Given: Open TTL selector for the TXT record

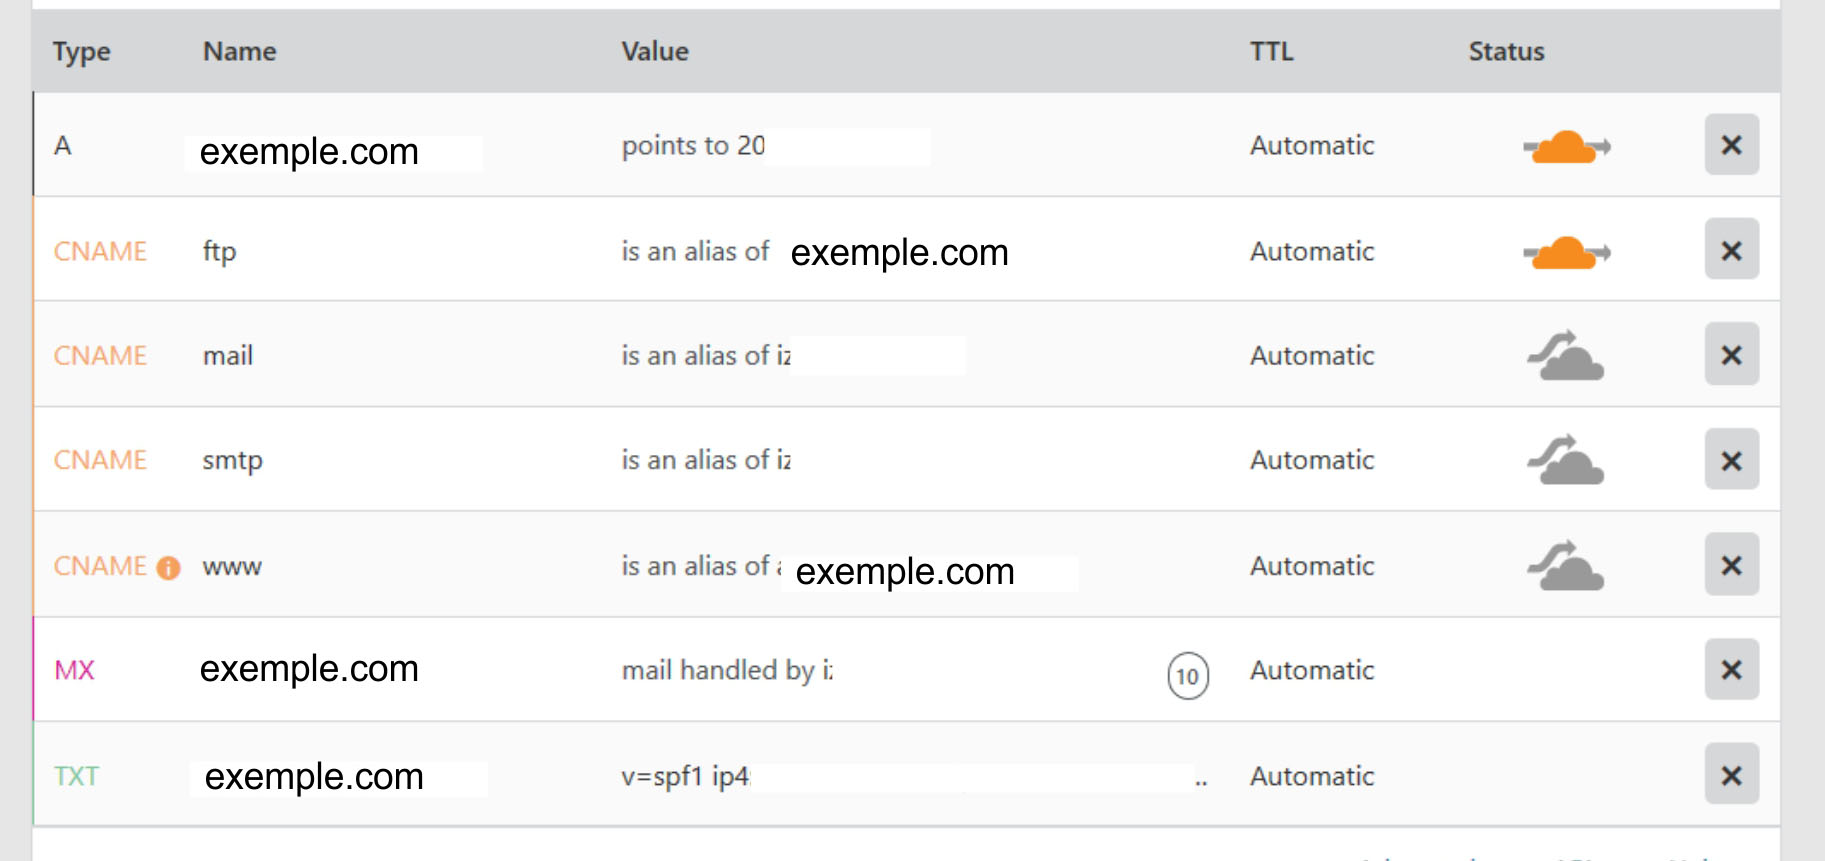Looking at the screenshot, I should [1311, 776].
